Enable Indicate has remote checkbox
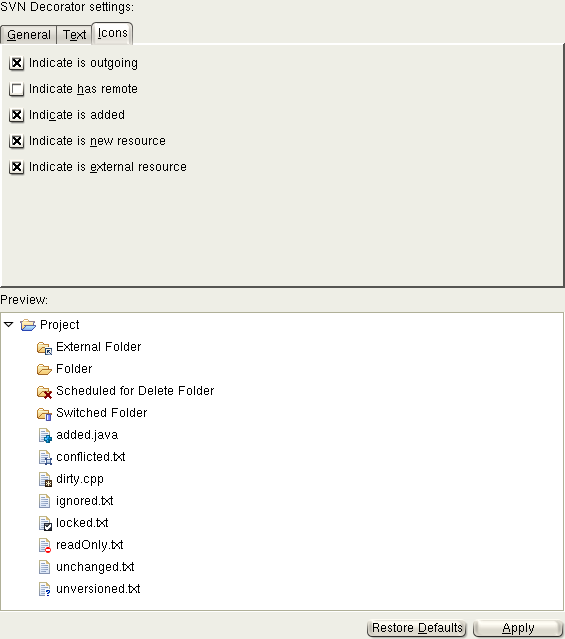 (16, 89)
